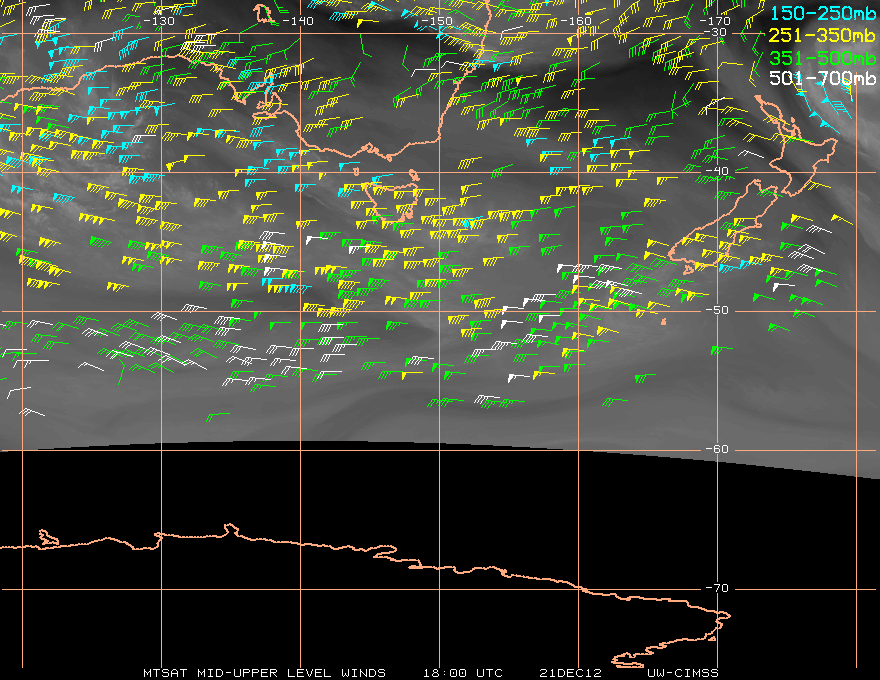The height and width of the screenshot is (680, 880).
Task: Click the MTSAT MID-UPPER LEVEL WINDS title
Action: click(264, 673)
